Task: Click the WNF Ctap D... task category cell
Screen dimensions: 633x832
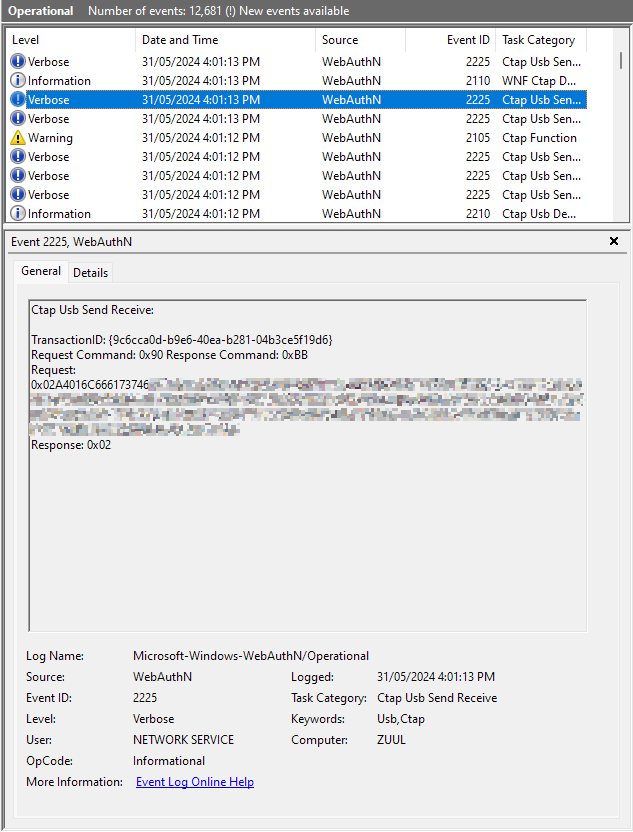Action: click(539, 81)
